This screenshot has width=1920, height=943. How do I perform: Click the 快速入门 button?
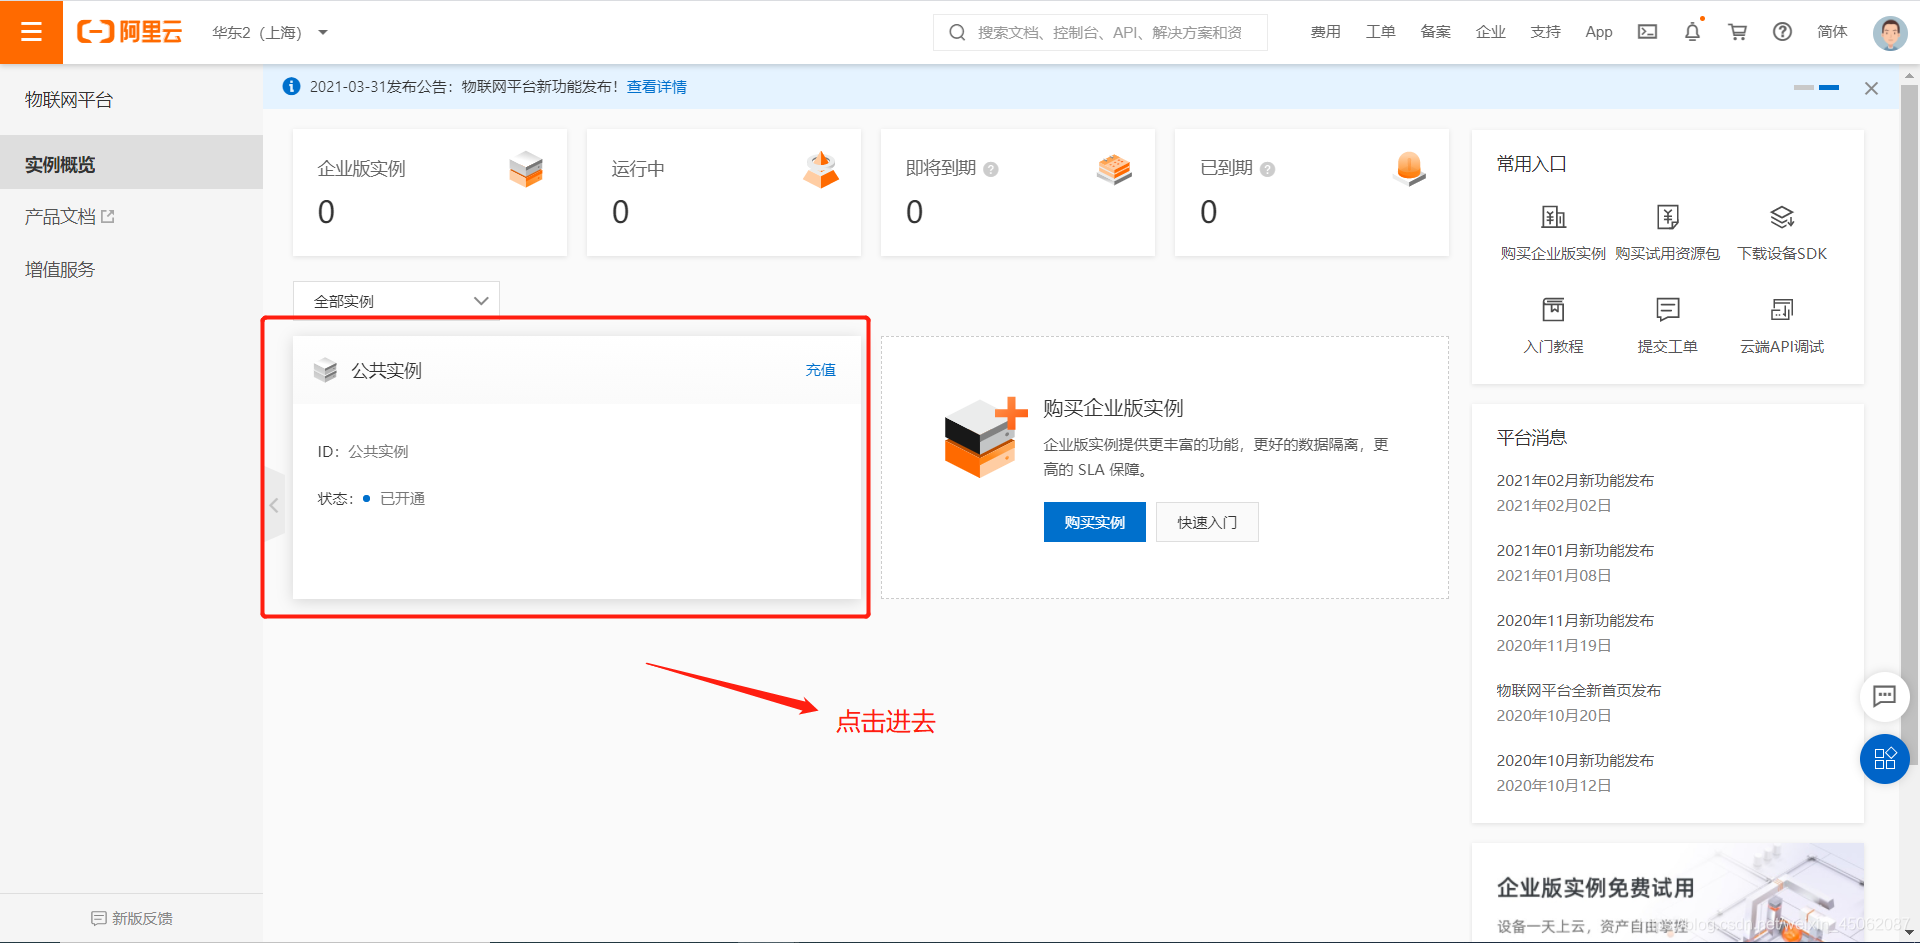[x=1207, y=522]
